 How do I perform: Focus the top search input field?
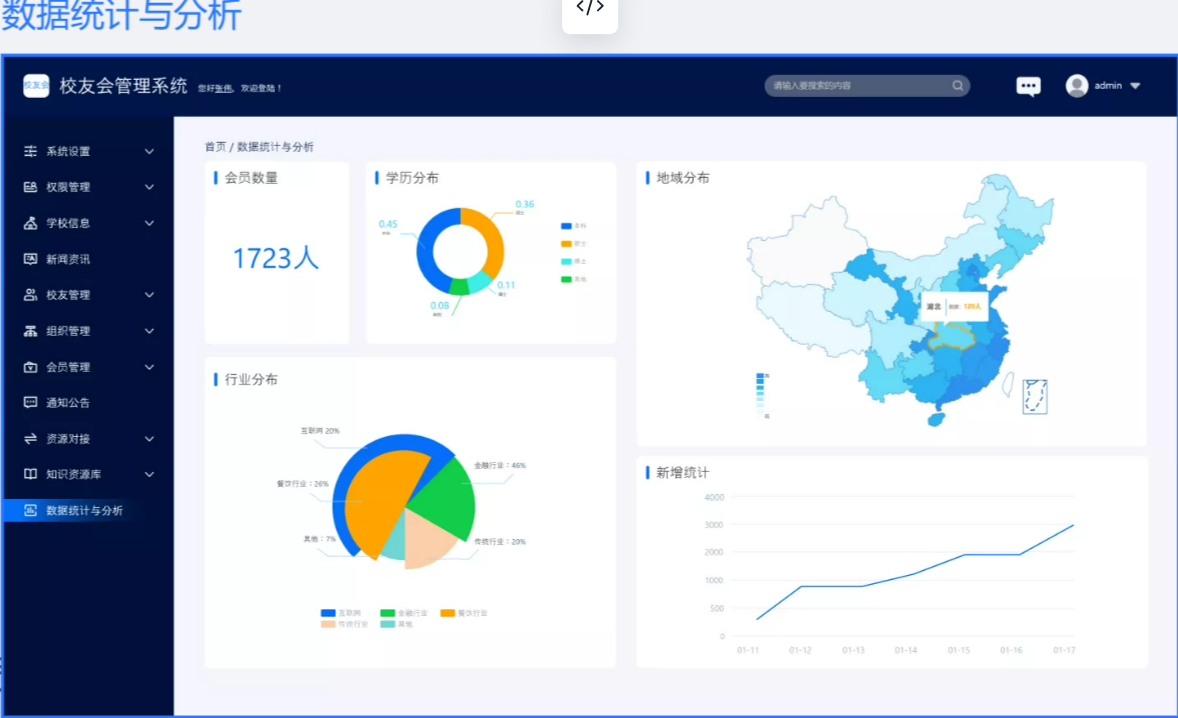[855, 86]
